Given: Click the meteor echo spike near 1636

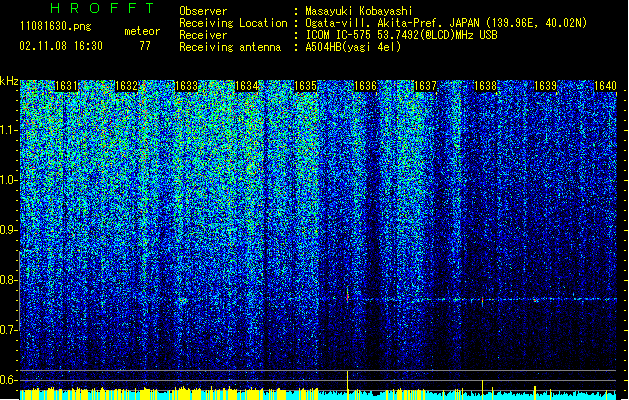Looking at the screenshot, I should pos(347,295).
